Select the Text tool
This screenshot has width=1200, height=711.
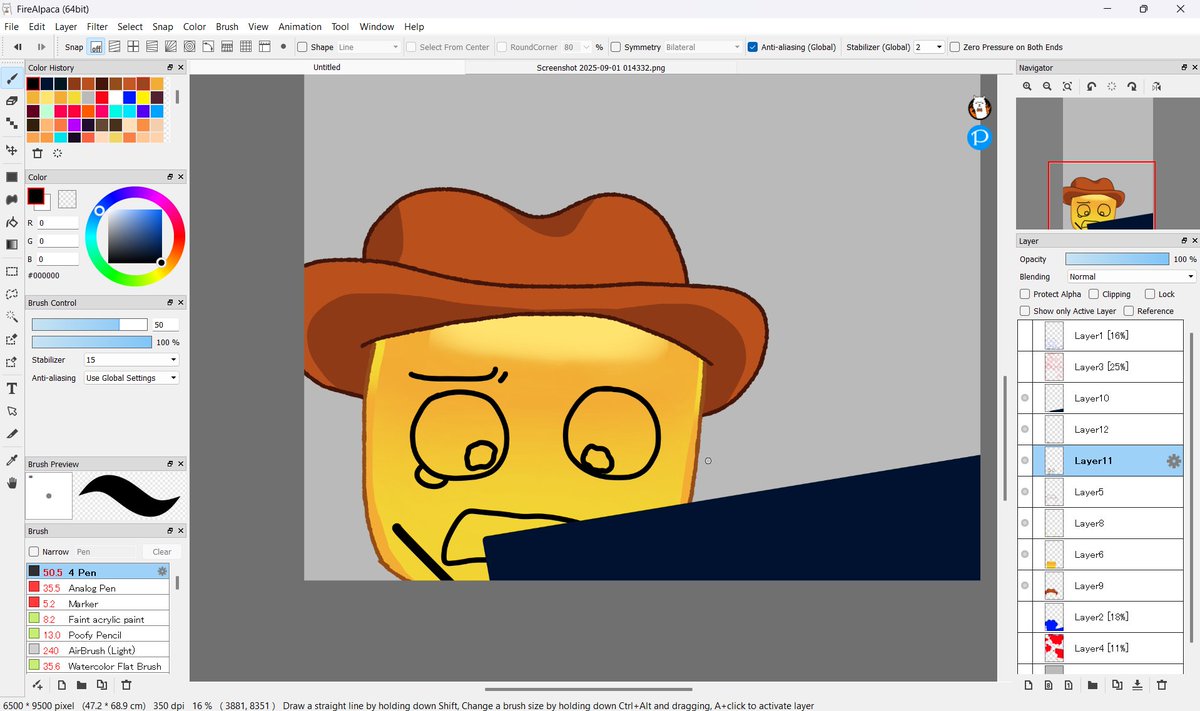pos(12,388)
